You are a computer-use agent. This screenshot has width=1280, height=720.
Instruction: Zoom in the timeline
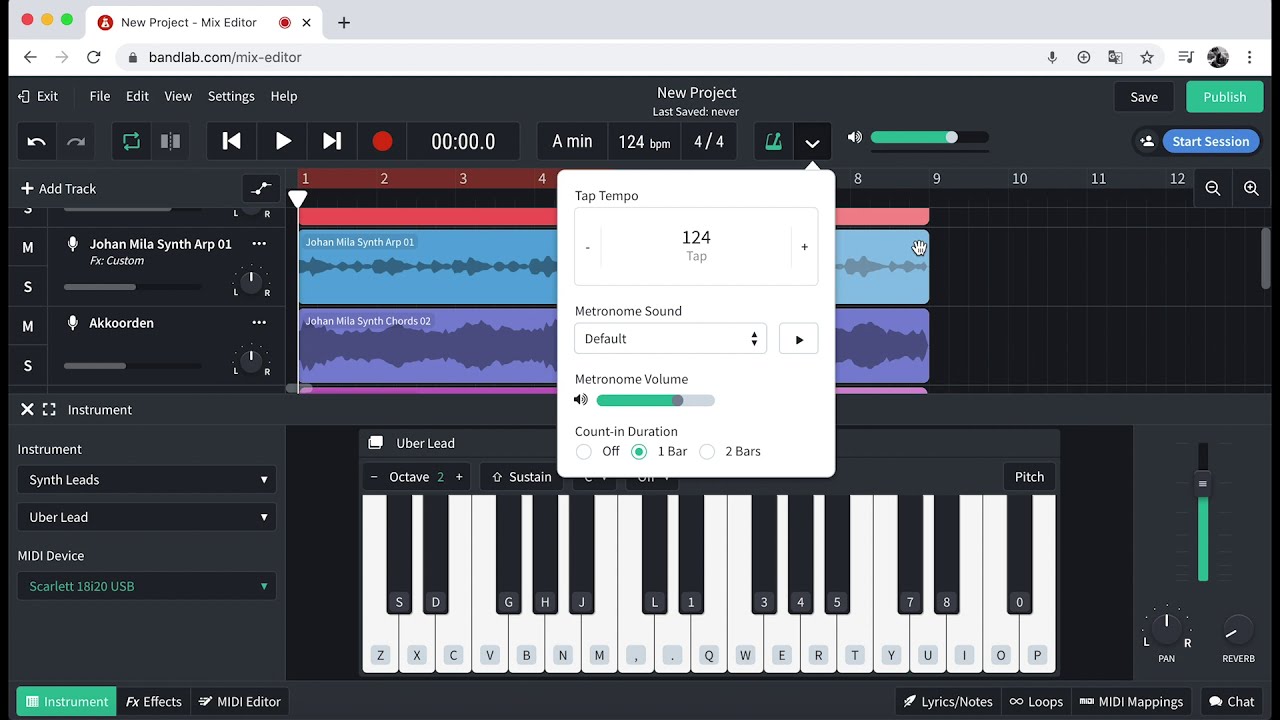click(1251, 188)
